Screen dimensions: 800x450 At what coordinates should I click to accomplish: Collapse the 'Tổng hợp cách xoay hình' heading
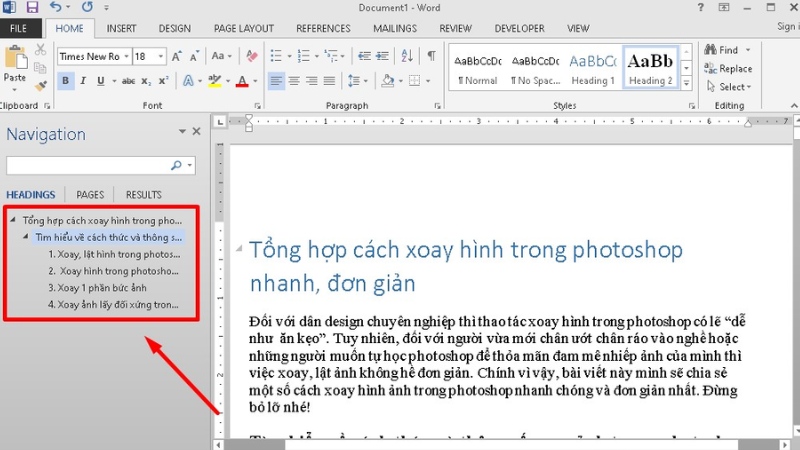tap(13, 219)
